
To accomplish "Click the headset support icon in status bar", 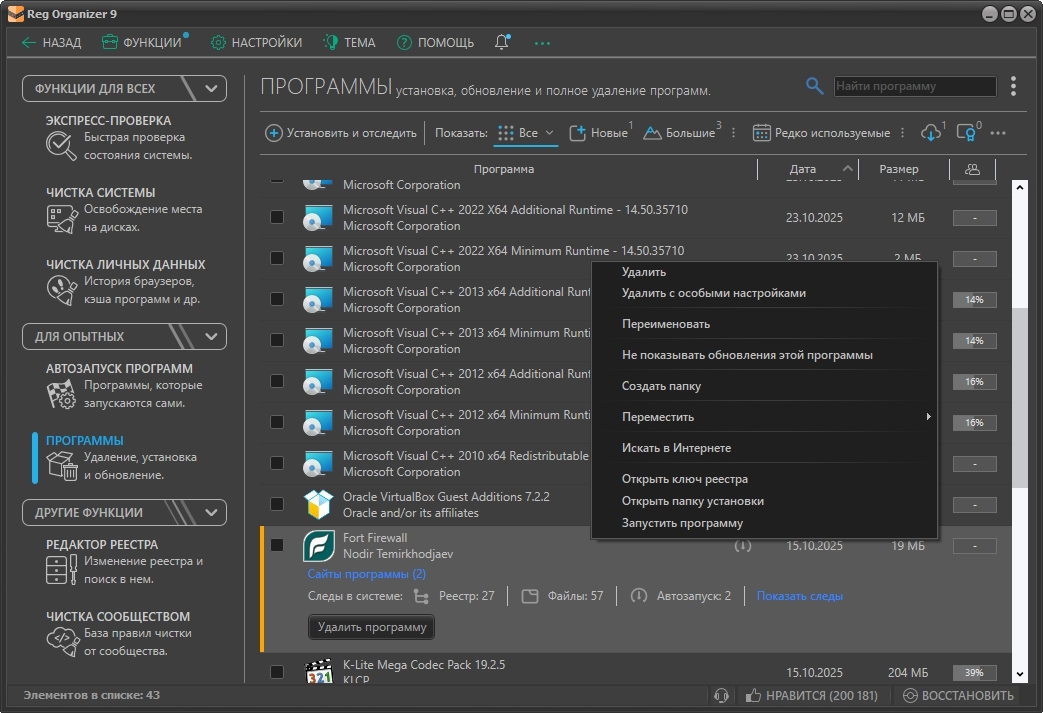I will [721, 696].
